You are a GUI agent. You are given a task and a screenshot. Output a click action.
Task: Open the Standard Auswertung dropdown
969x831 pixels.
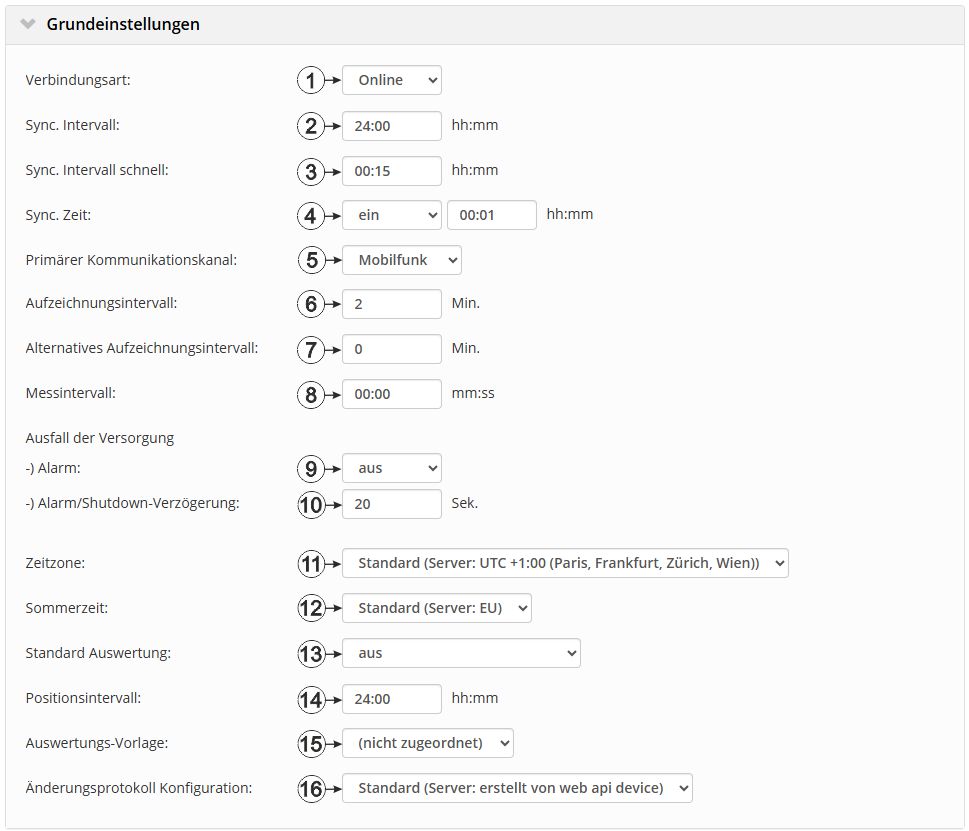(460, 653)
